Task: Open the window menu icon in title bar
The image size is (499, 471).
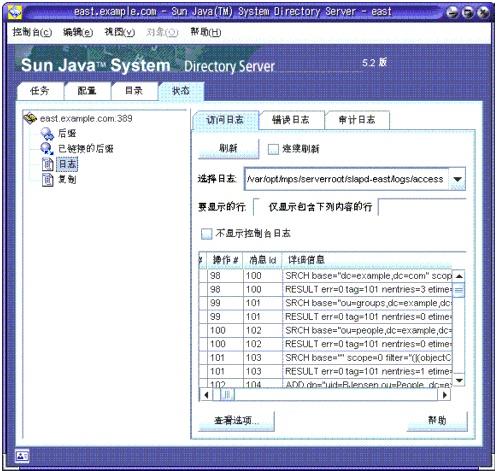Action: tap(14, 12)
